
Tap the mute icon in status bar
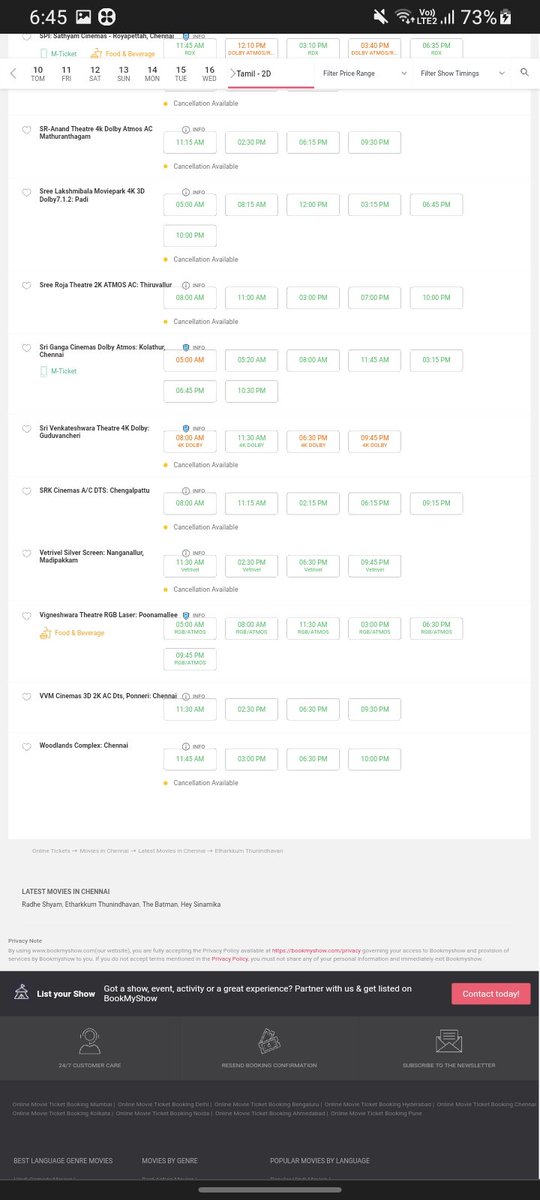click(x=379, y=17)
